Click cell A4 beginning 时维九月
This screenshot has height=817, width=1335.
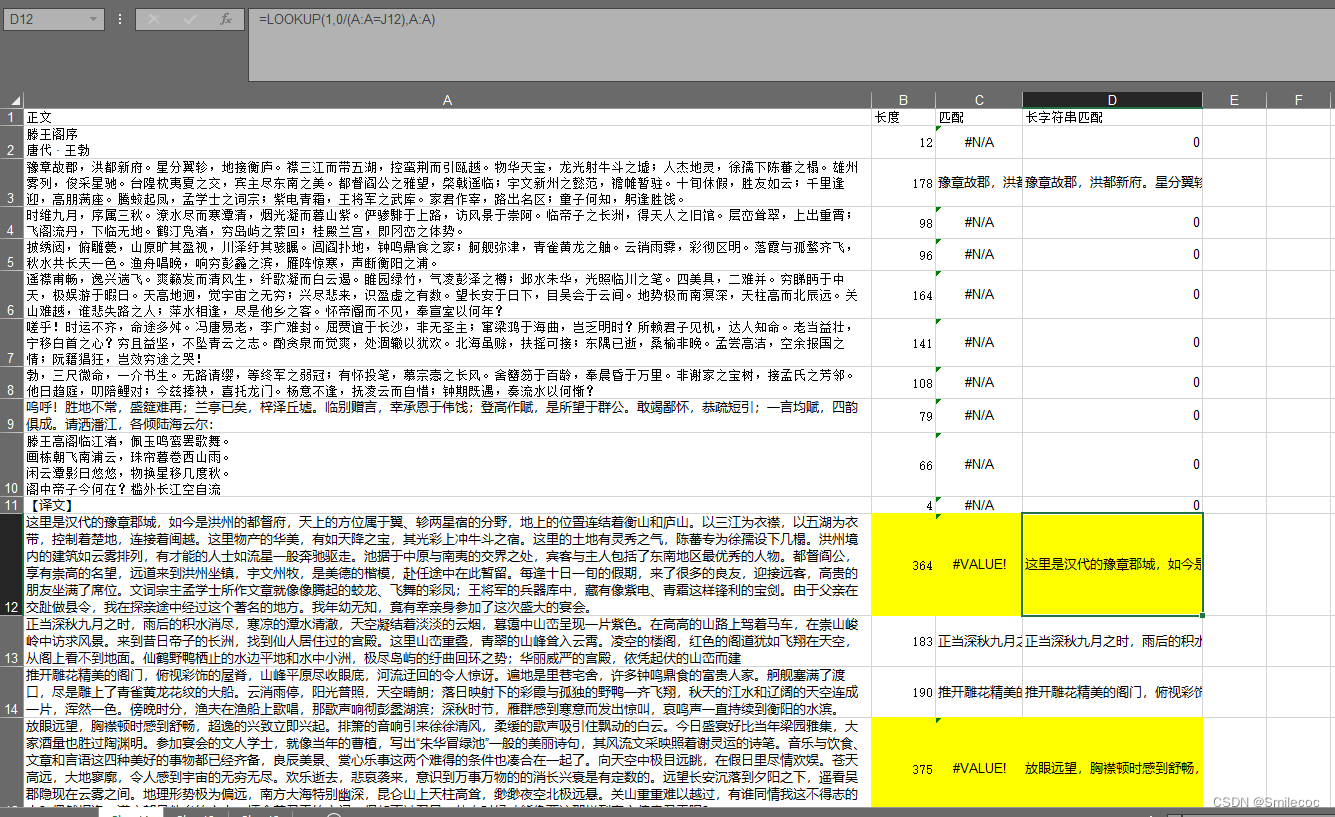[x=447, y=223]
